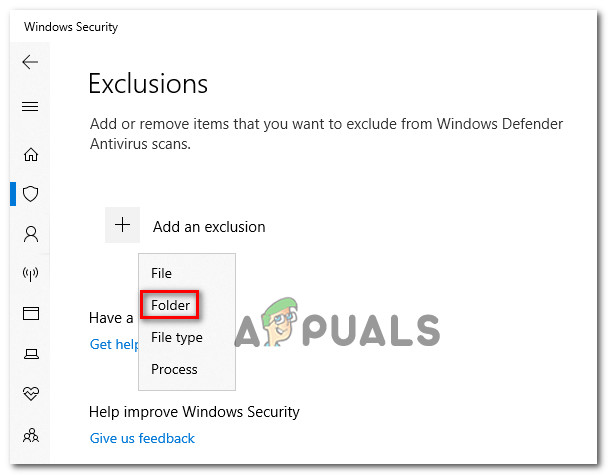608x475 pixels.
Task: Open the hamburger navigation menu
Action: tap(30, 107)
